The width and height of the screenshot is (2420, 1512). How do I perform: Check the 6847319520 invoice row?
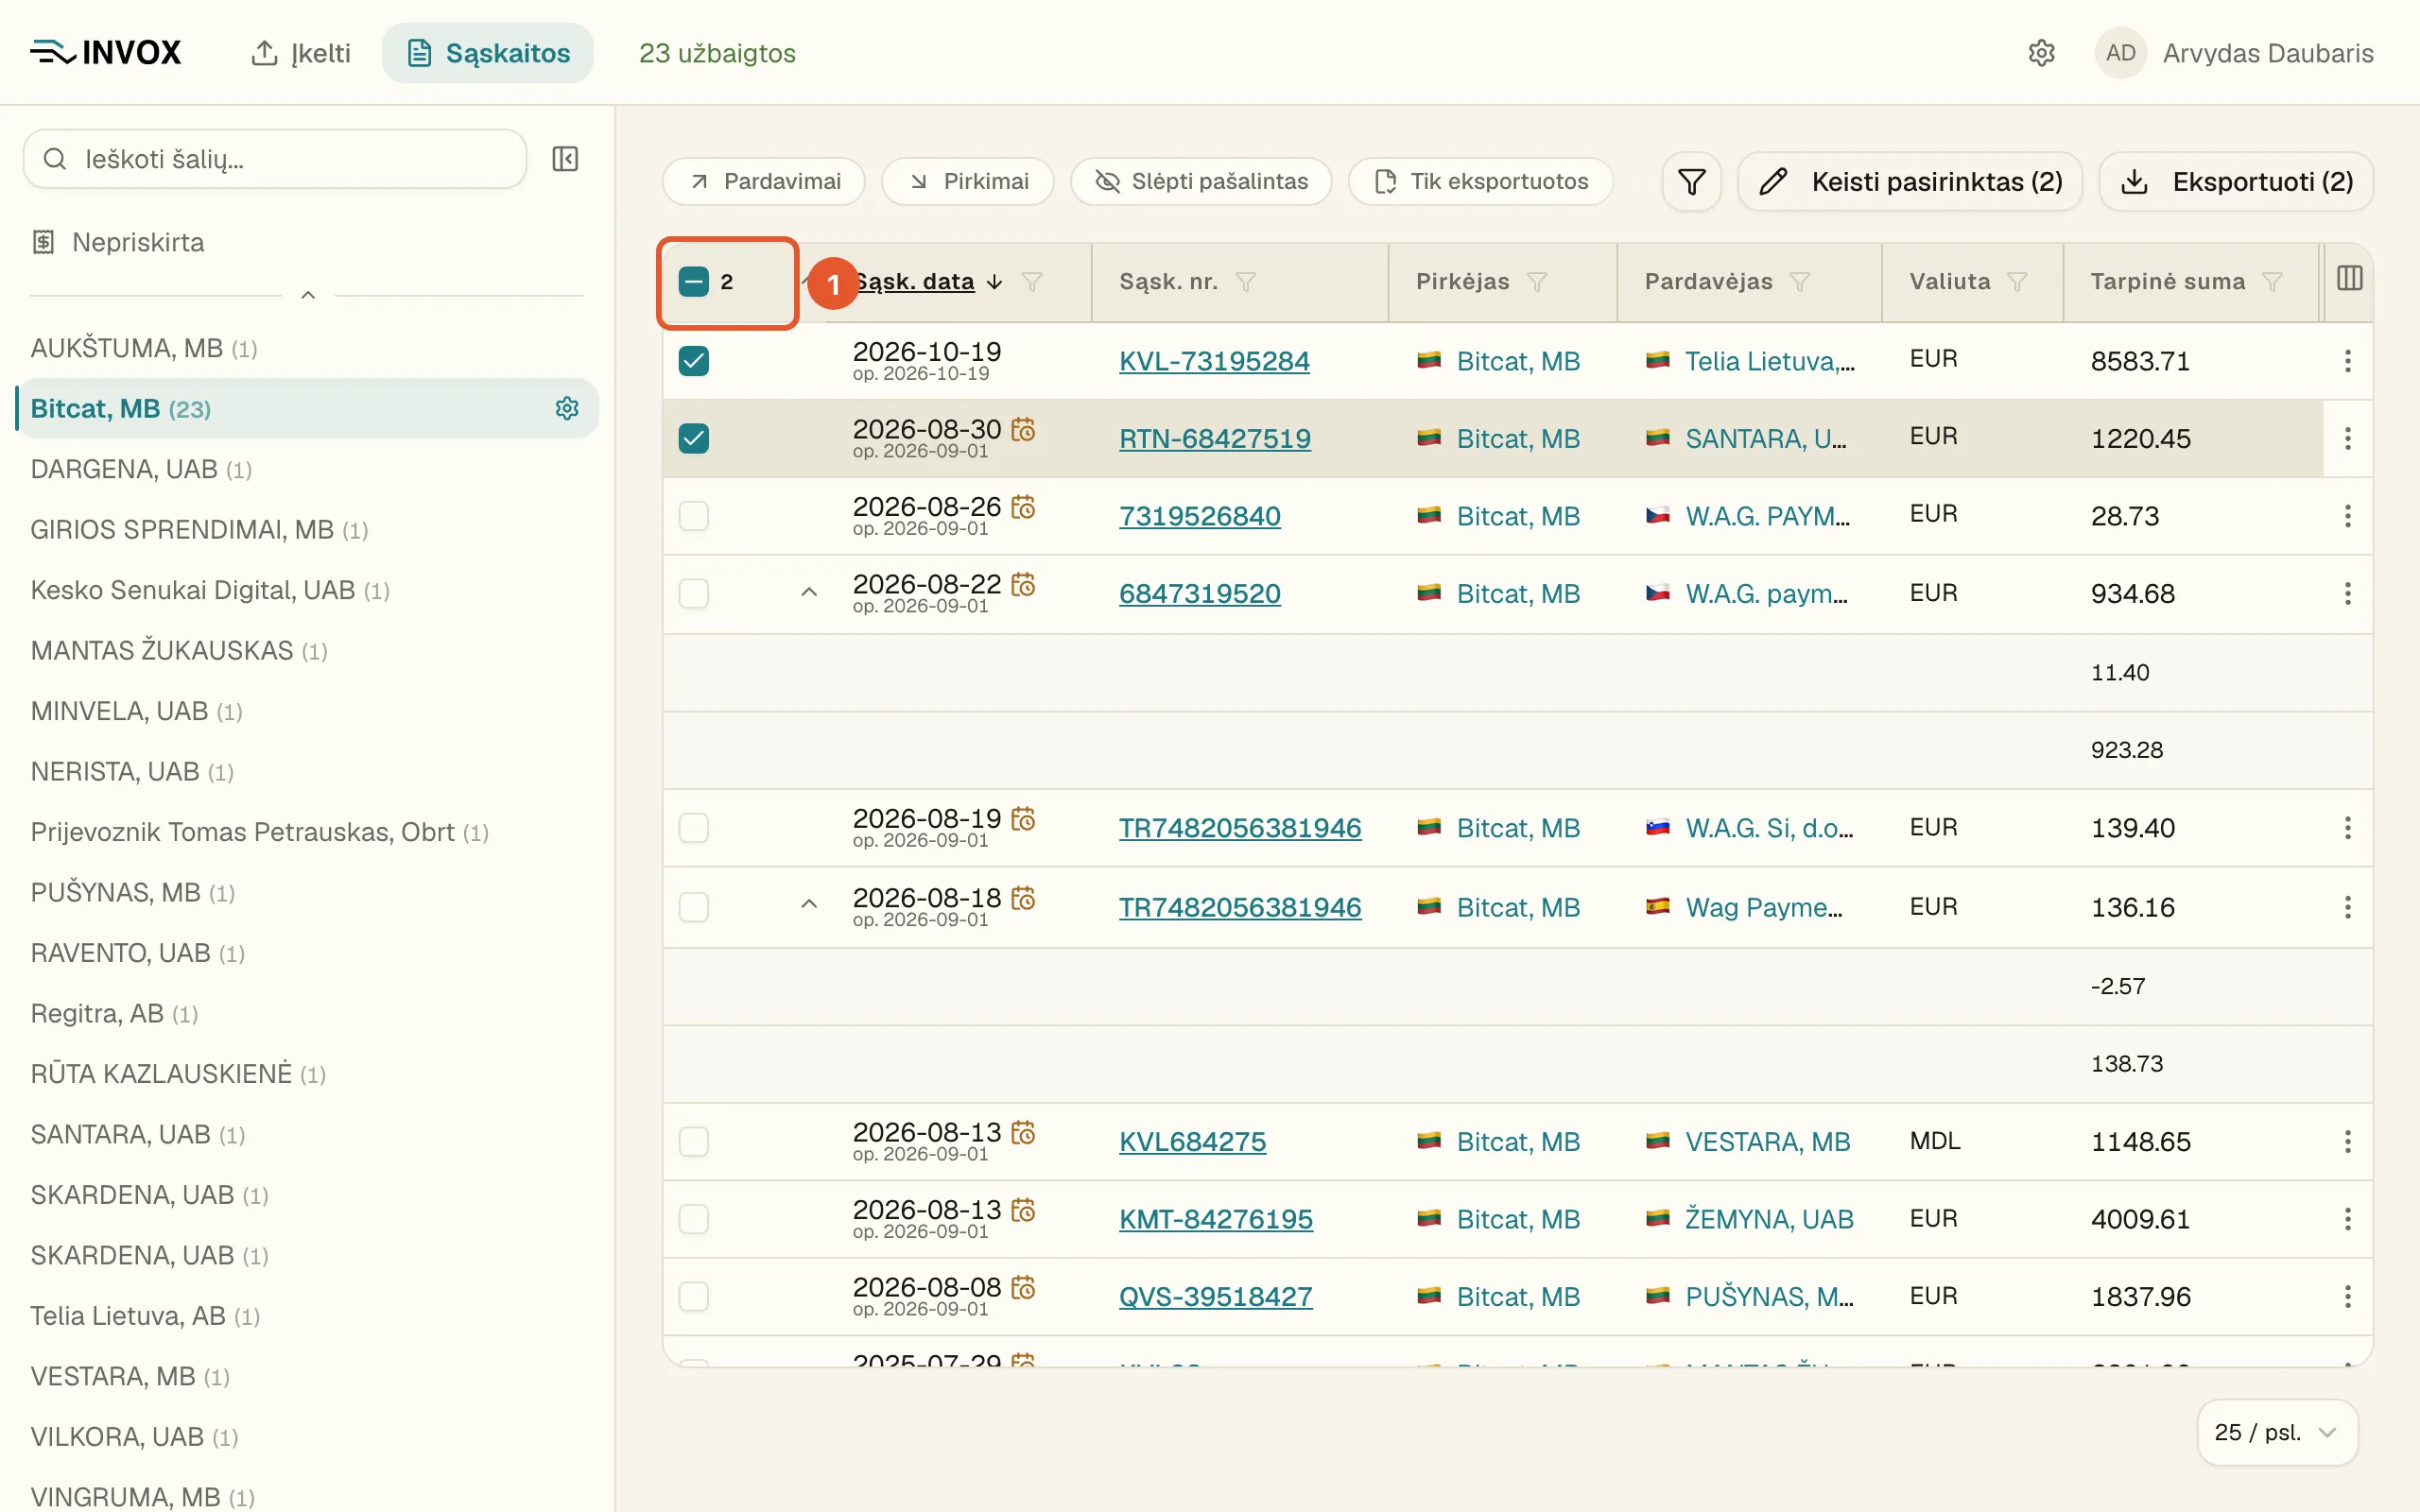tap(693, 594)
